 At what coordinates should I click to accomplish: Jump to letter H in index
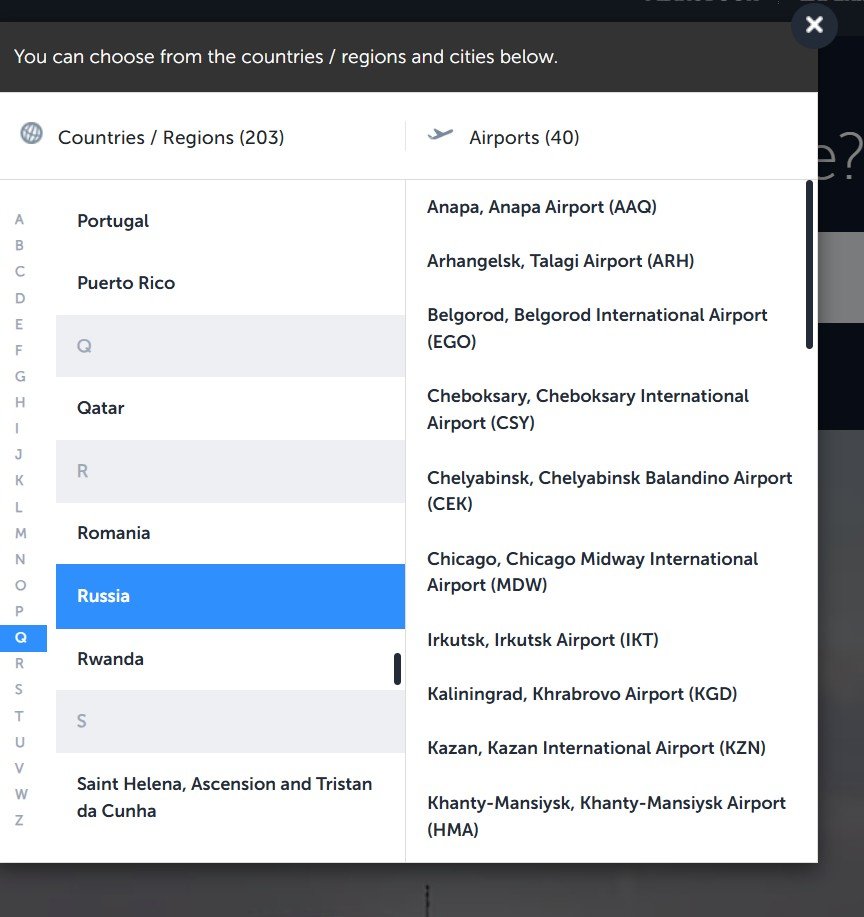coord(19,402)
